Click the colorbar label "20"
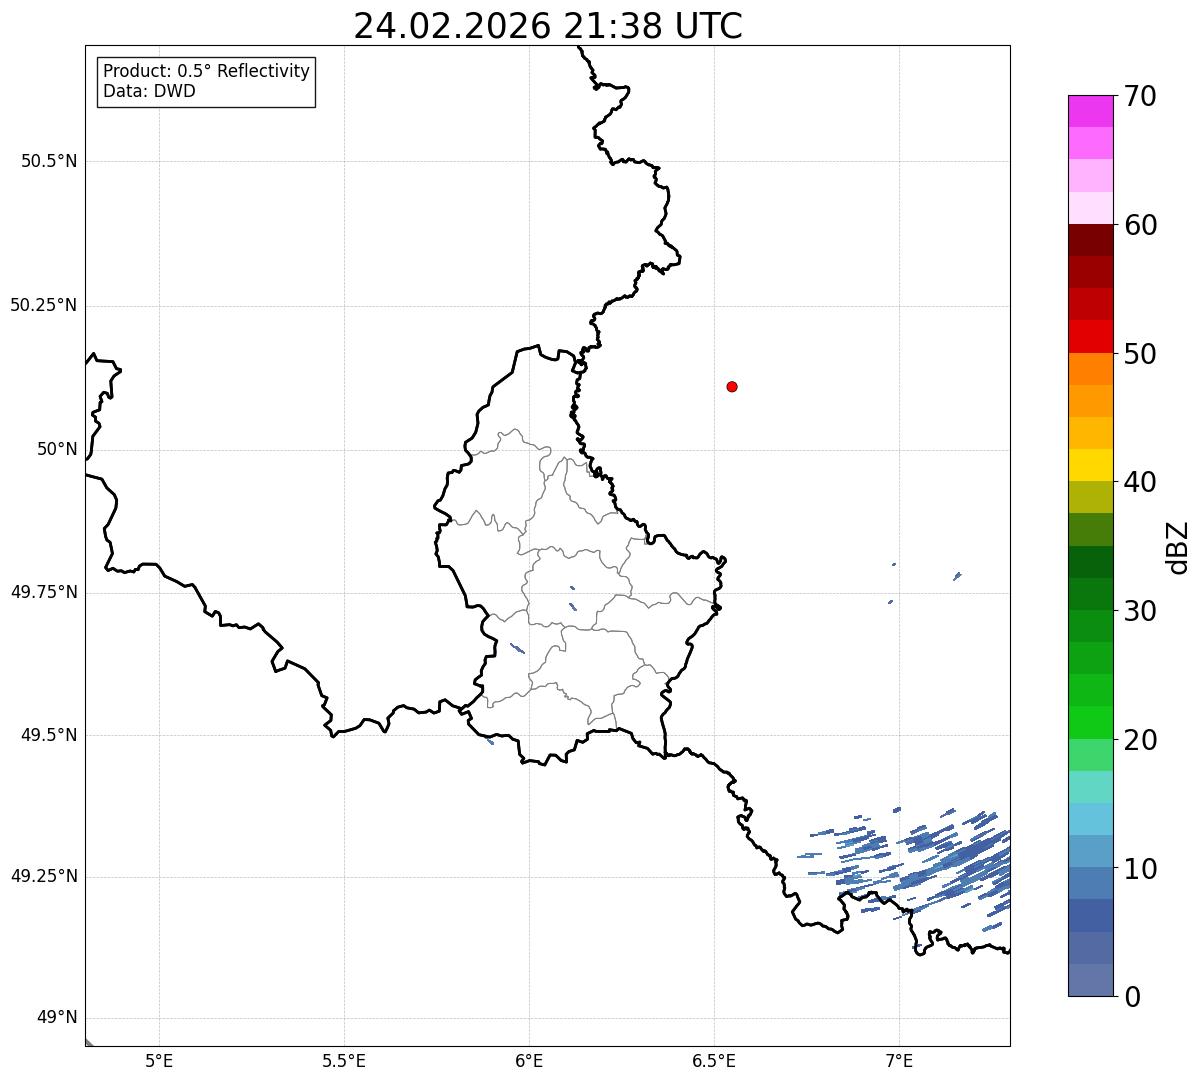This screenshot has height=1081, width=1202. [x=1140, y=740]
